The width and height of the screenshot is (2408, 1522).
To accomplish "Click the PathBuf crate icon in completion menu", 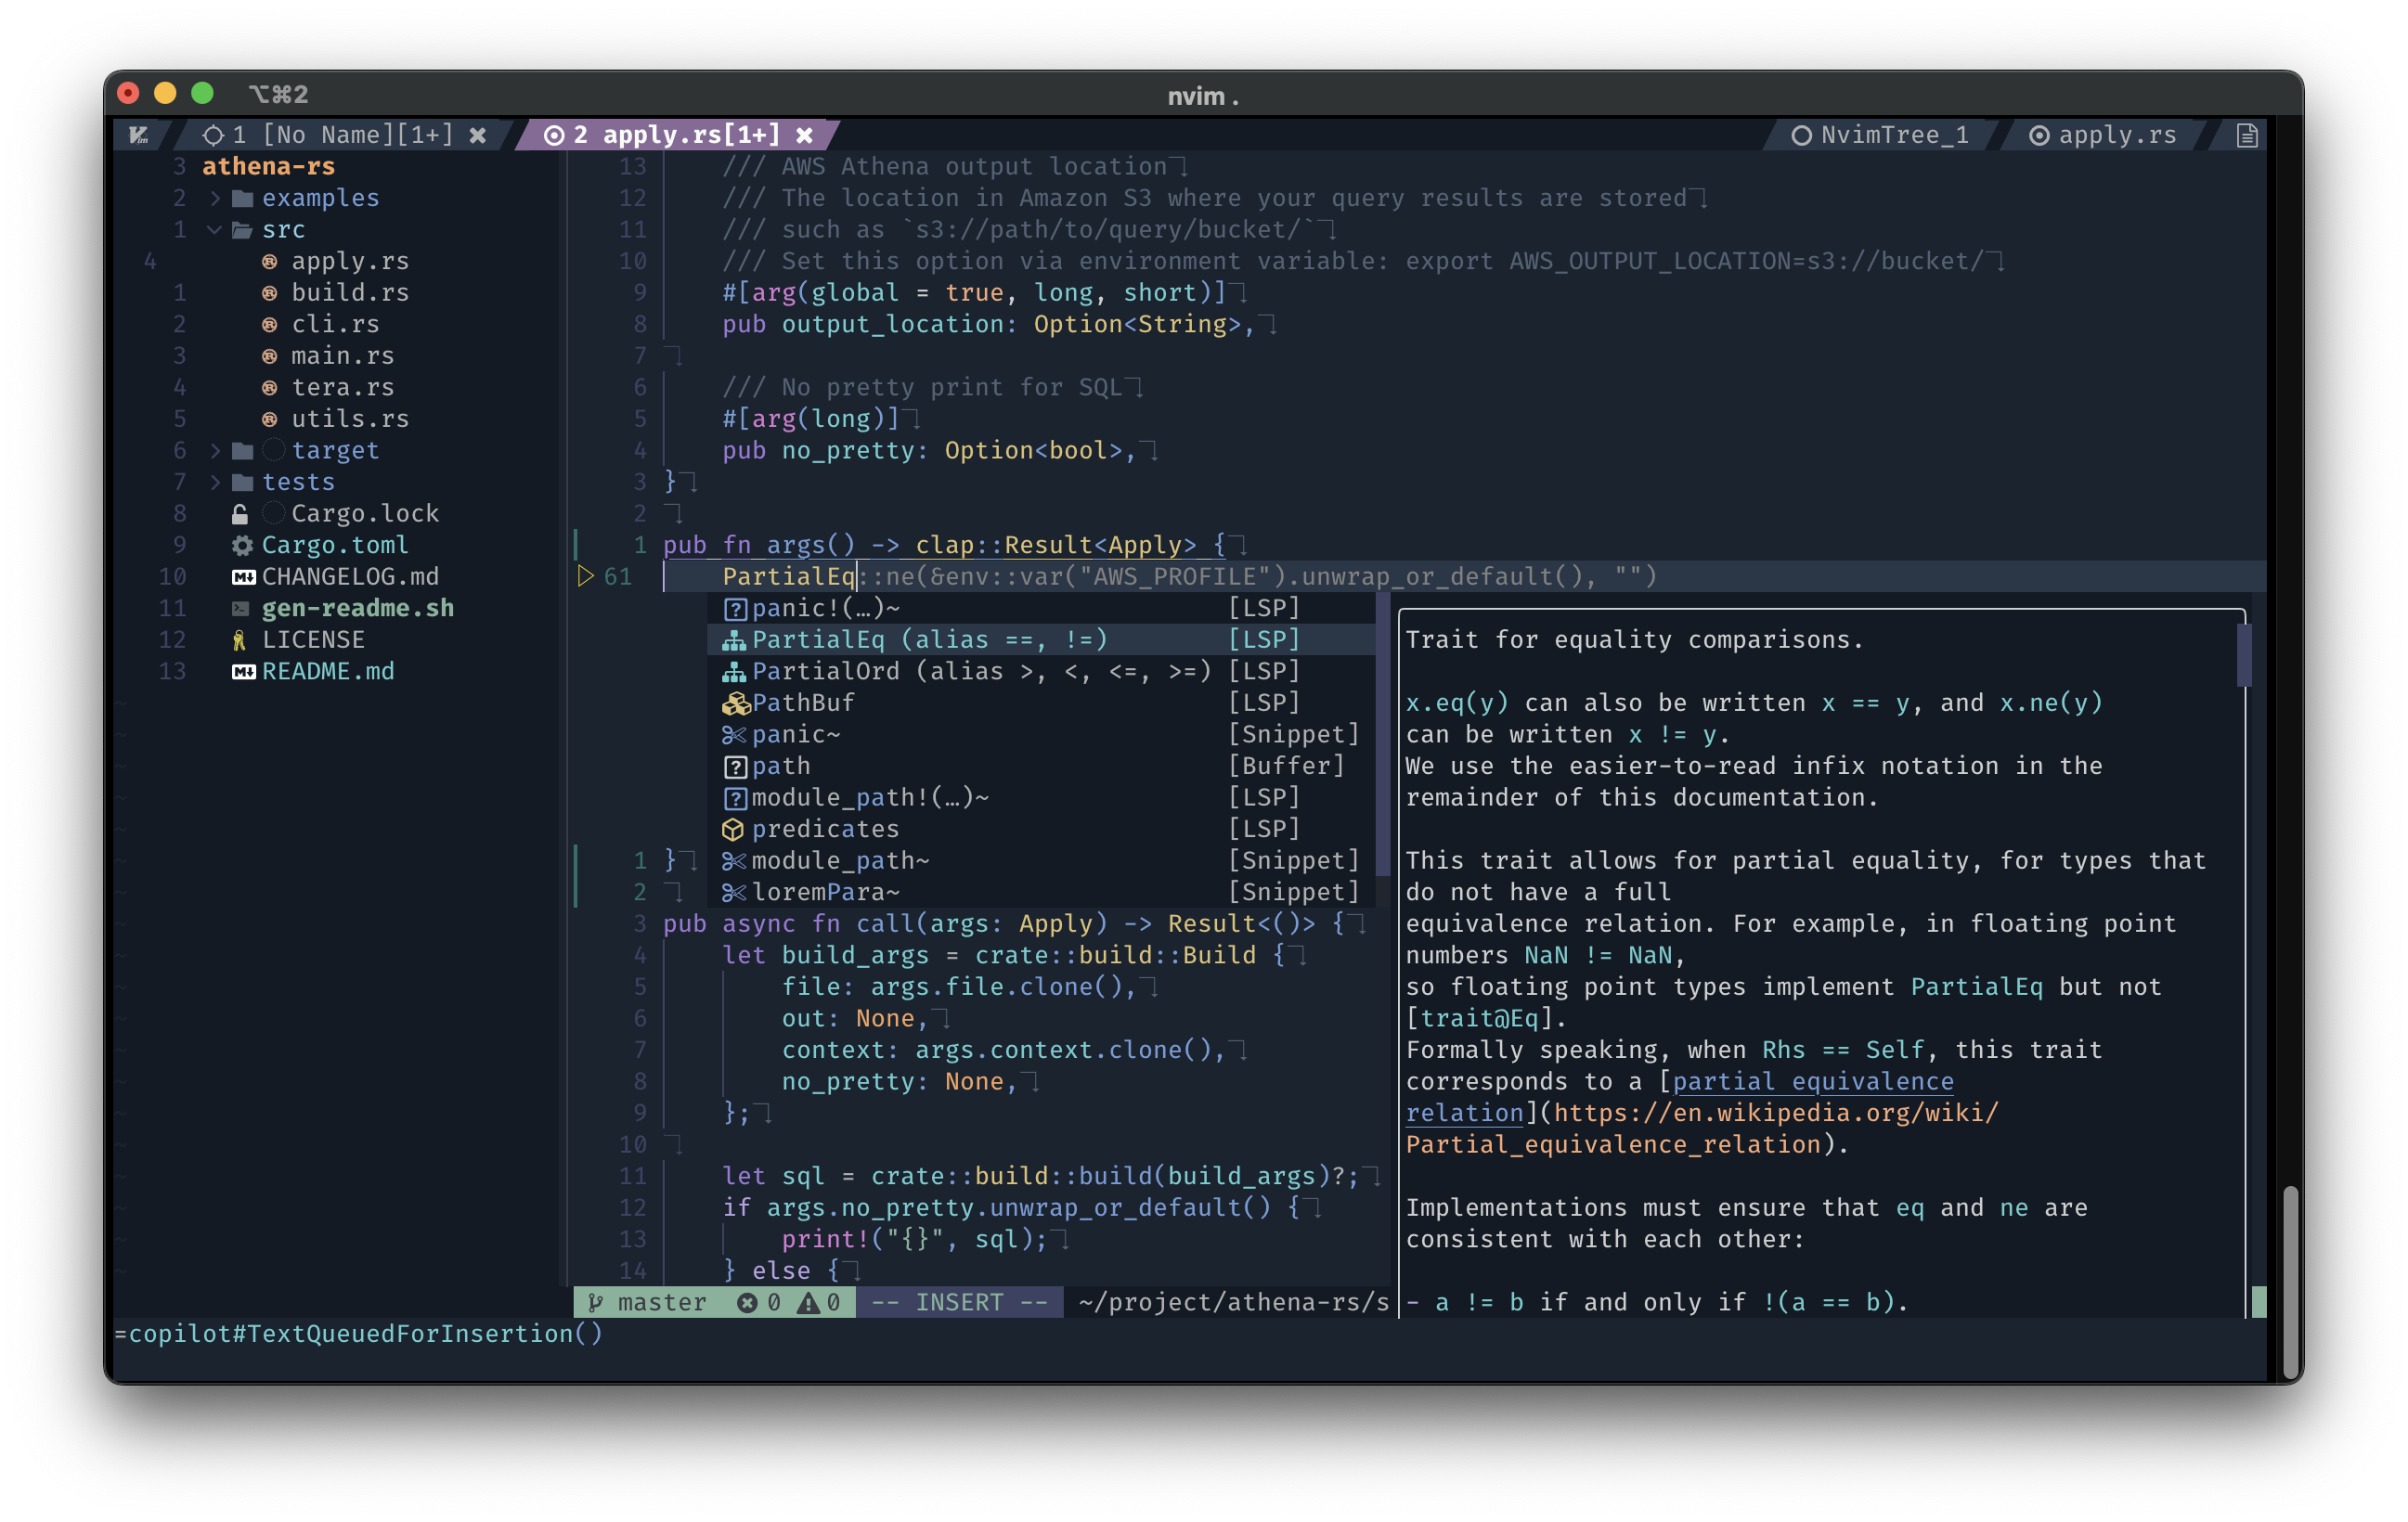I will [x=735, y=702].
